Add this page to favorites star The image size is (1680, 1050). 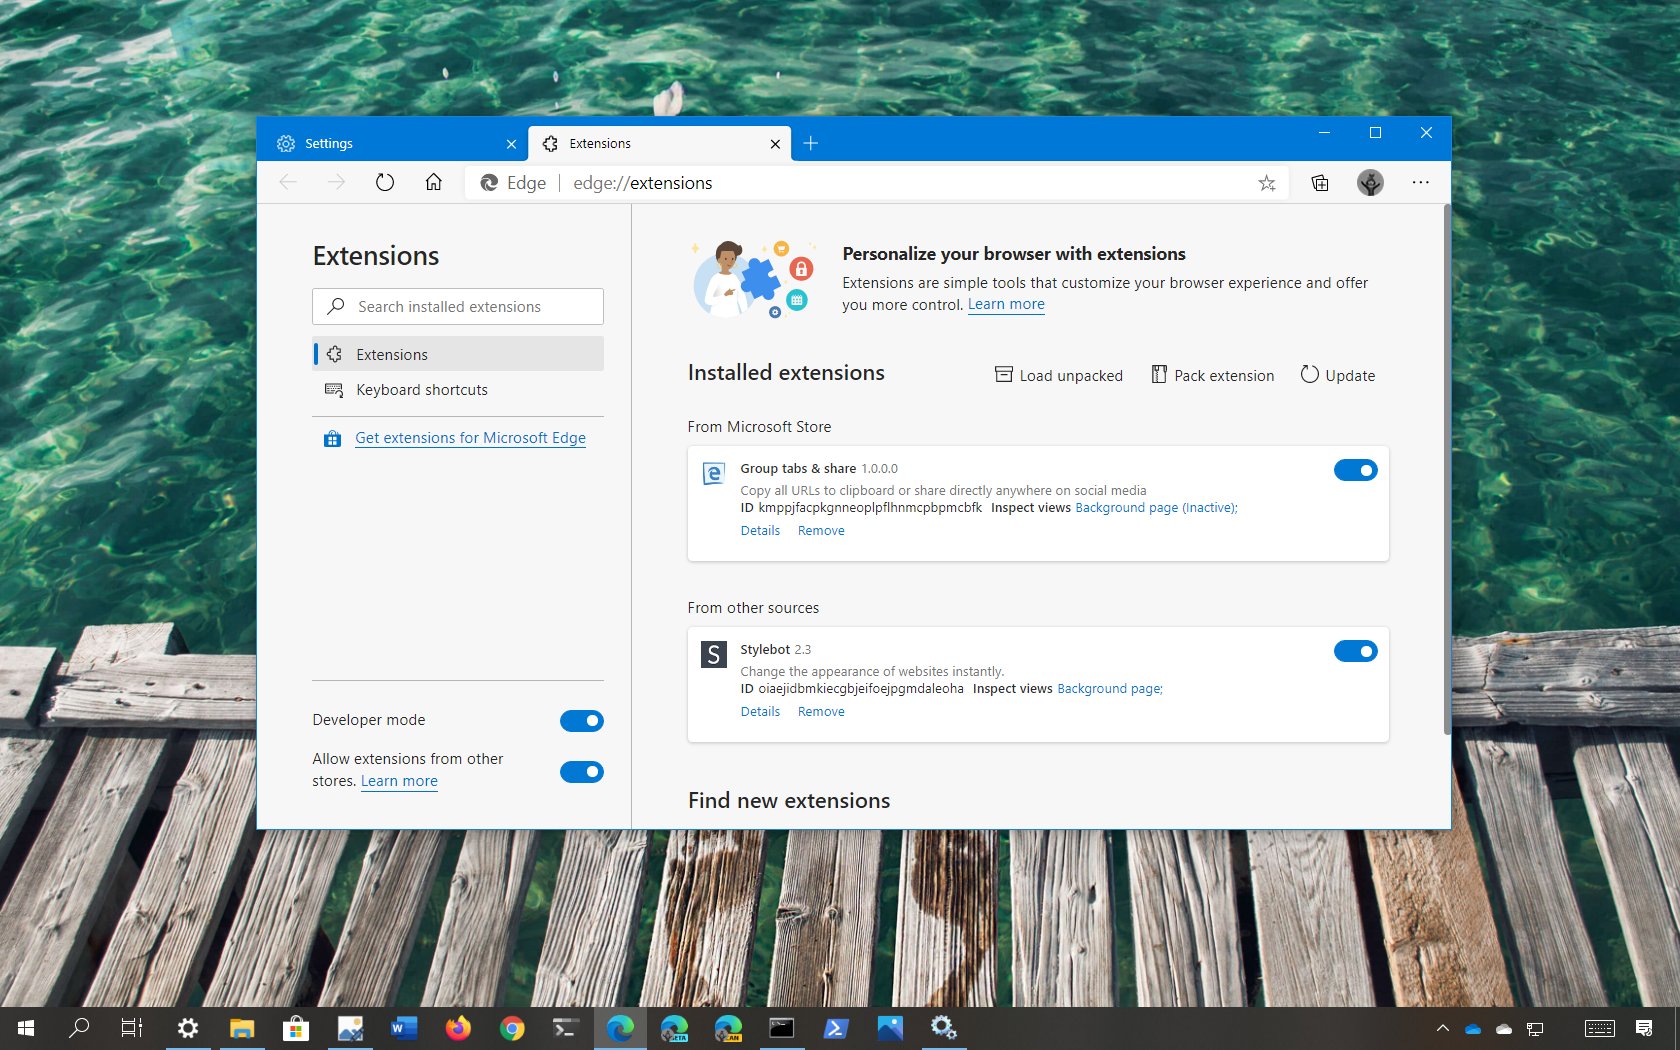pyautogui.click(x=1266, y=183)
